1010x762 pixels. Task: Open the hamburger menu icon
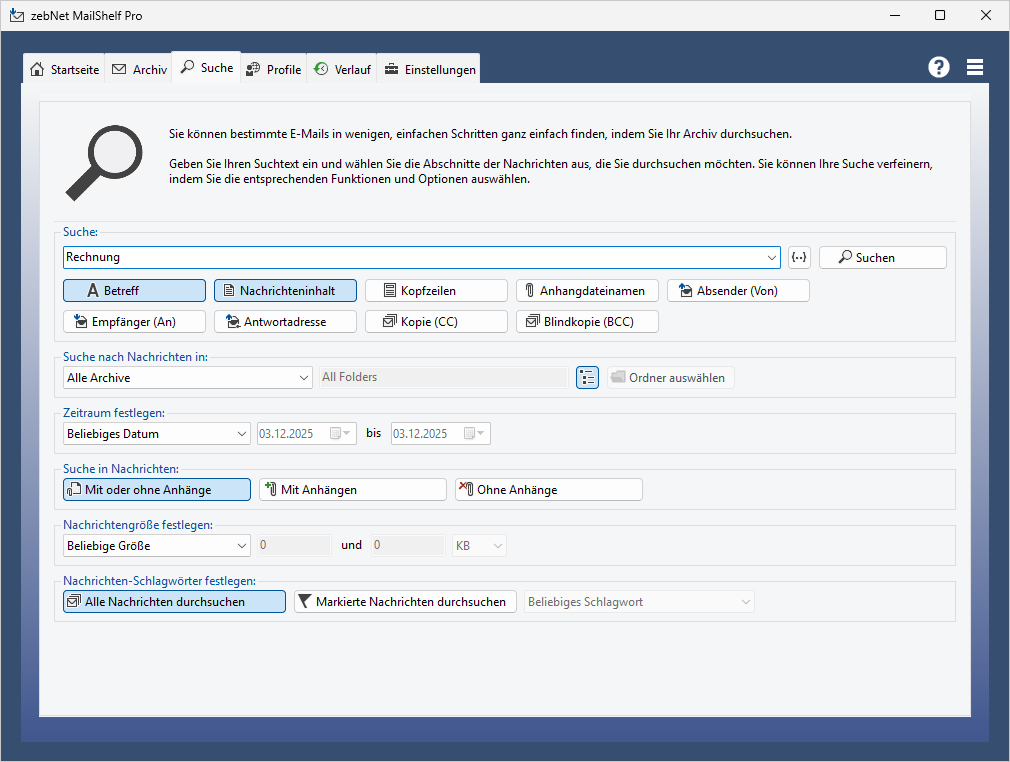[x=975, y=67]
